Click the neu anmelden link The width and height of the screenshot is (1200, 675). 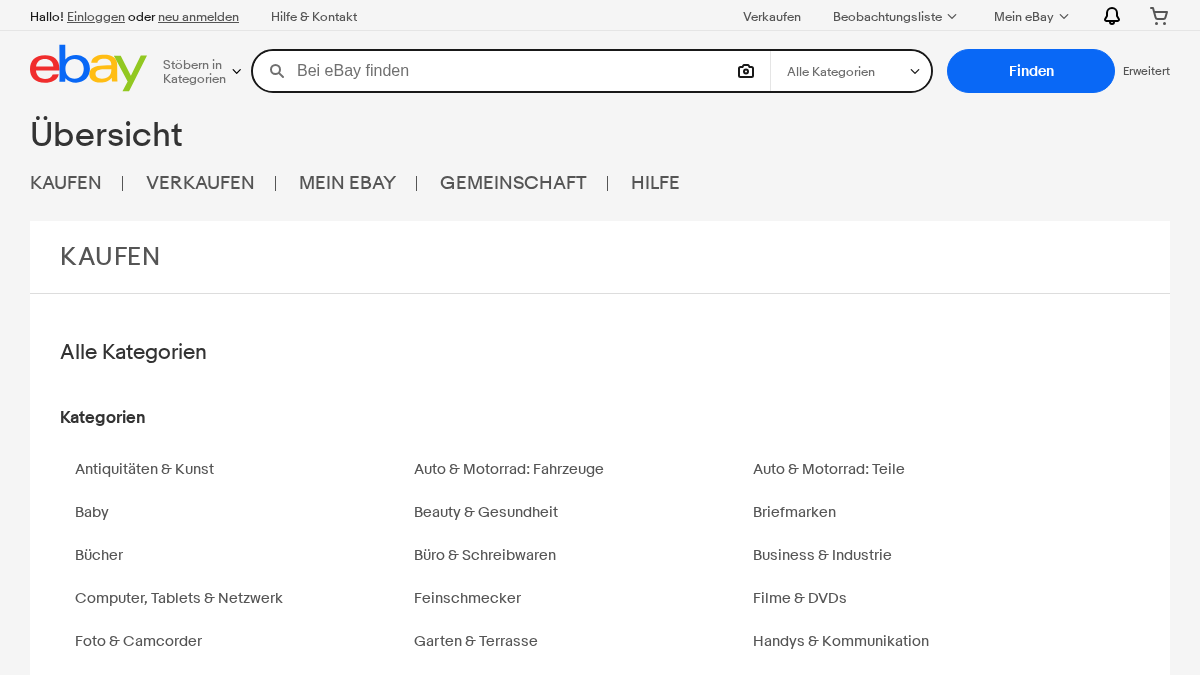pos(198,16)
